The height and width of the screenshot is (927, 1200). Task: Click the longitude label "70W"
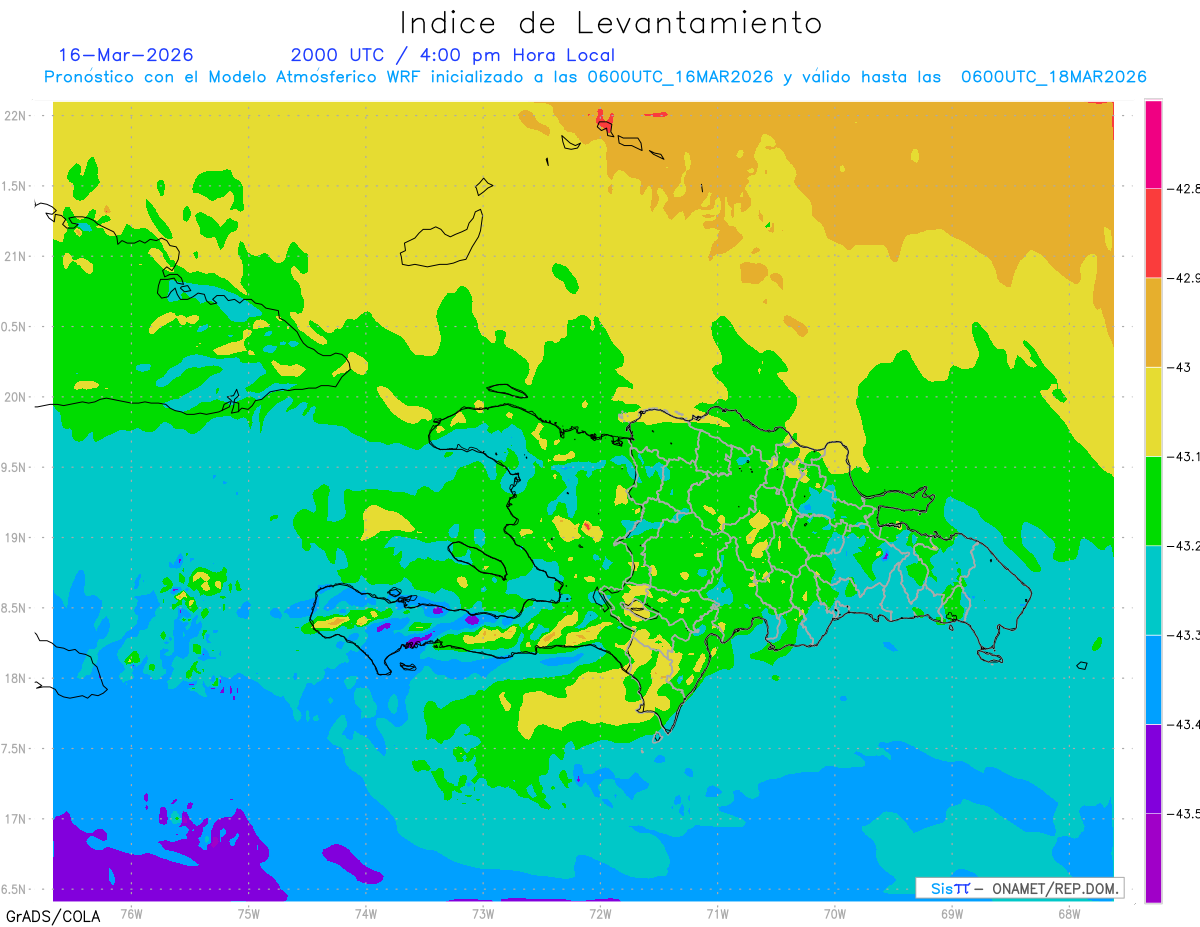834,913
